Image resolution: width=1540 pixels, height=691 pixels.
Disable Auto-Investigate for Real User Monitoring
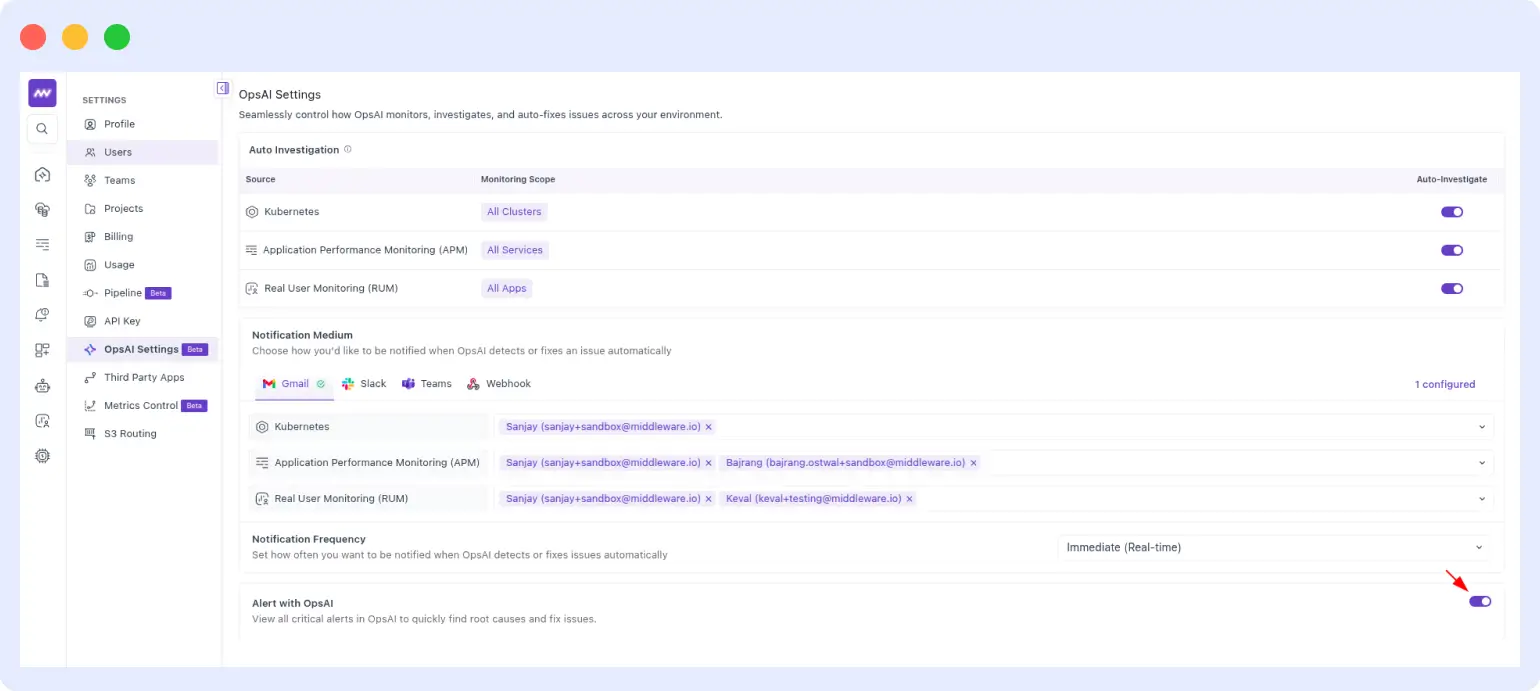tap(1452, 288)
